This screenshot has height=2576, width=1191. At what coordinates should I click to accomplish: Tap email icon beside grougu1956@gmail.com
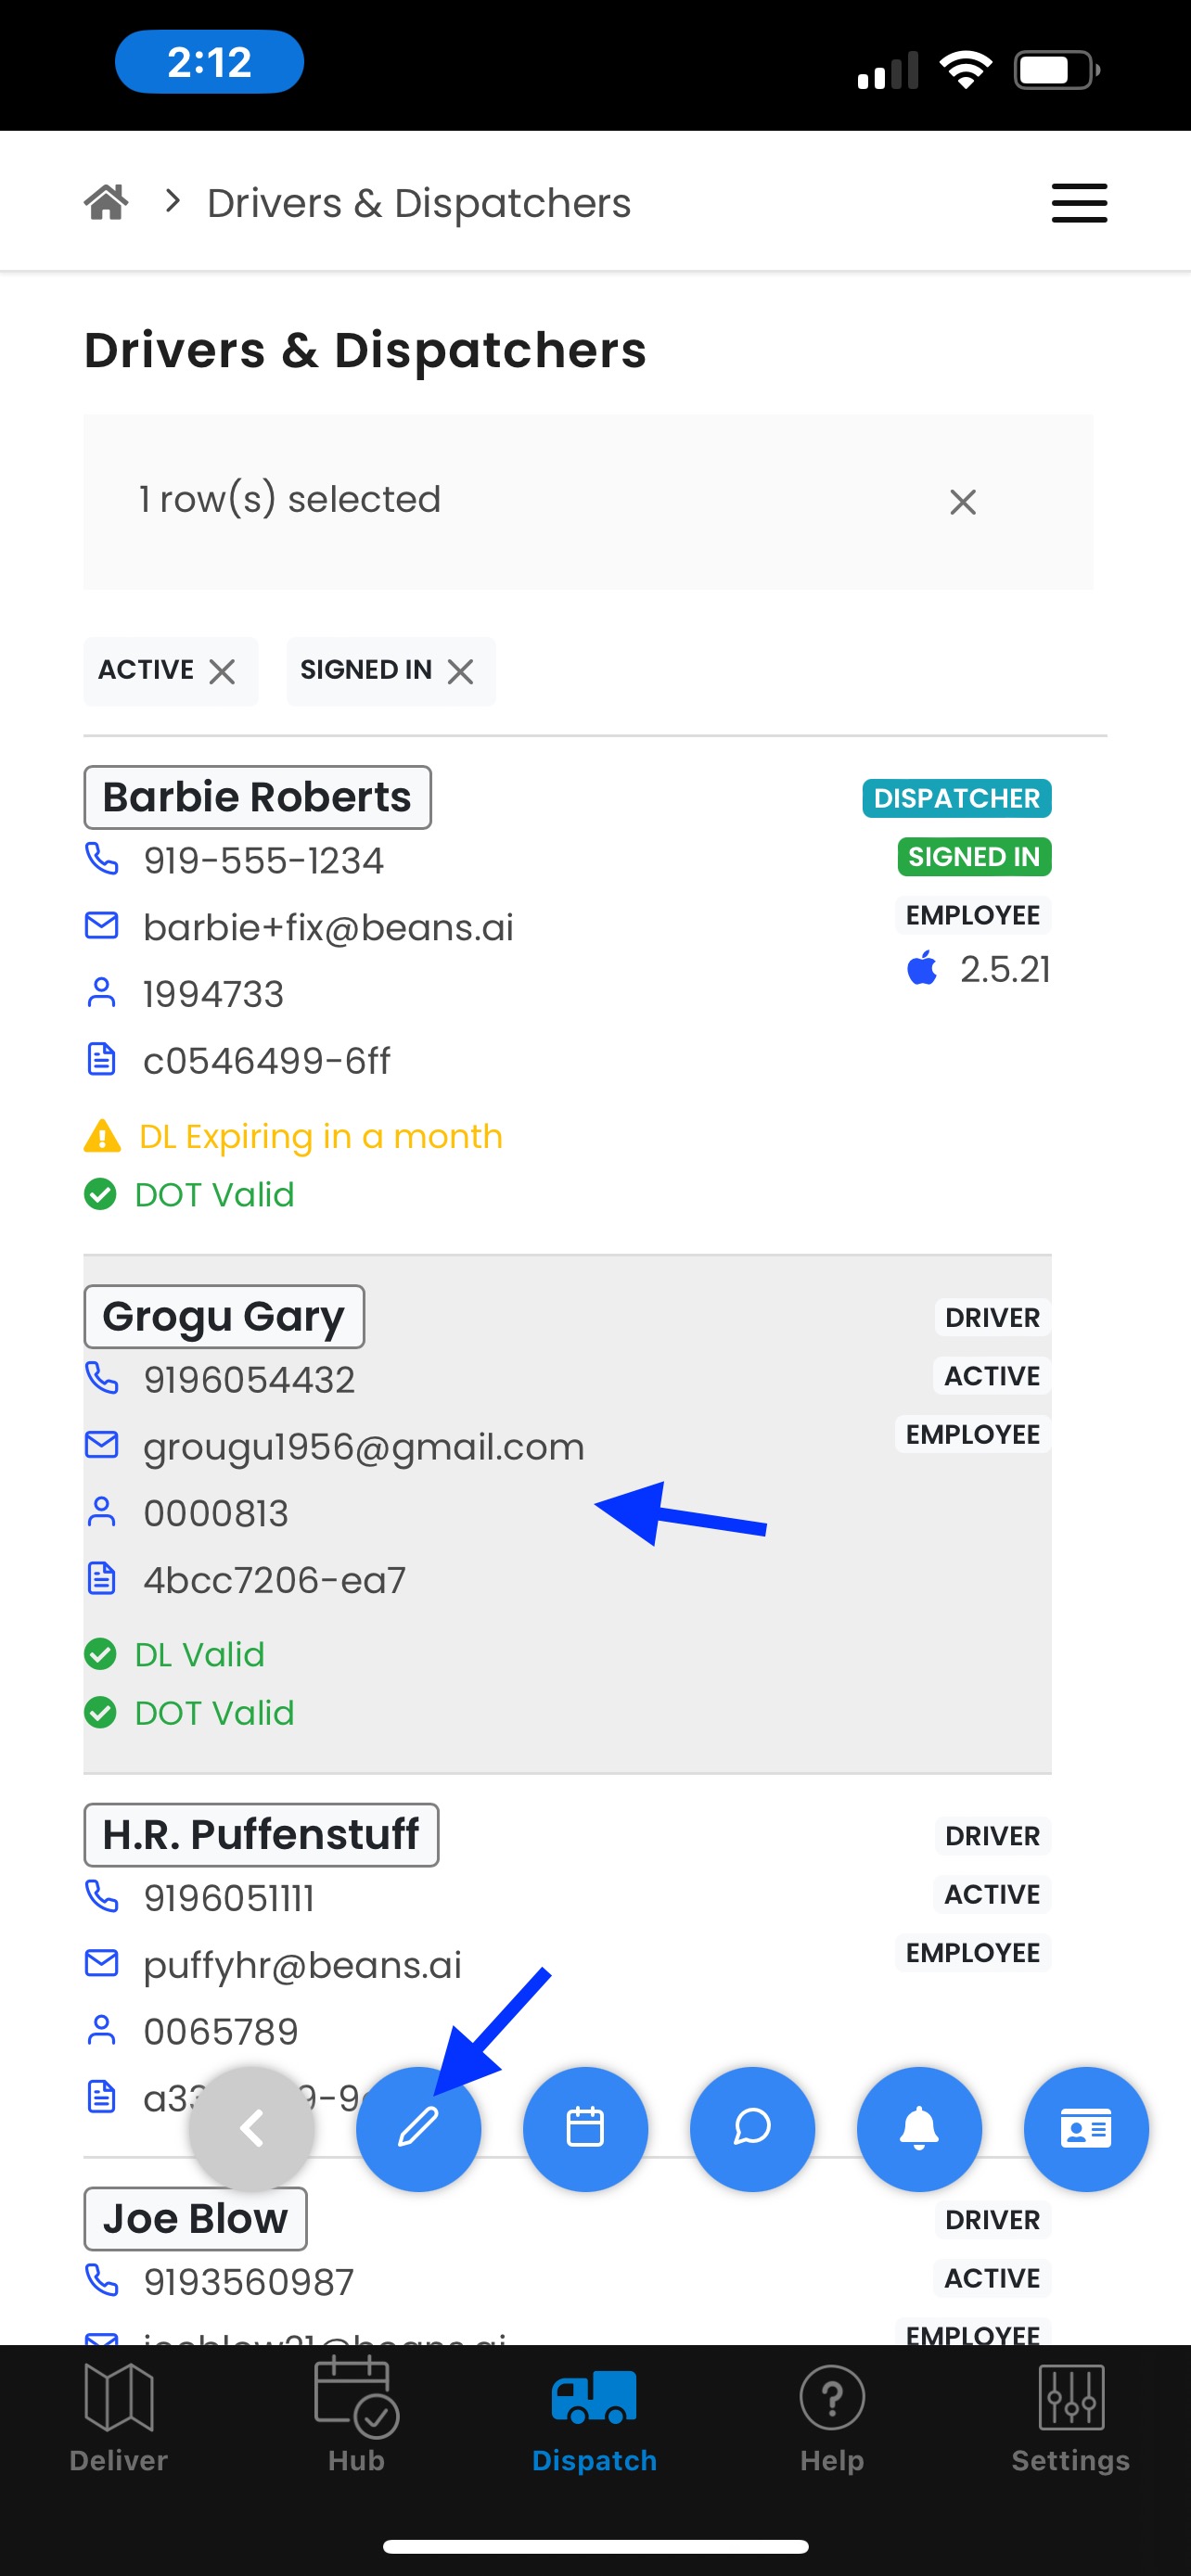(x=101, y=1445)
